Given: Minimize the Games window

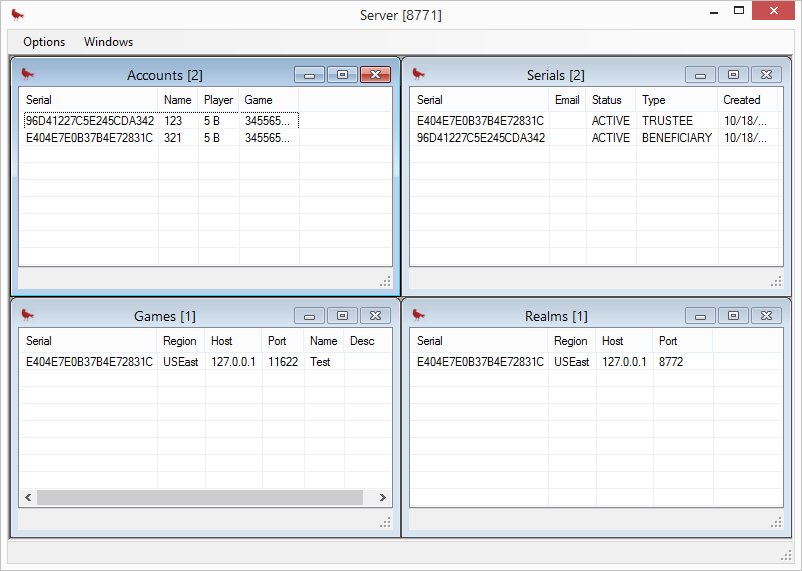Looking at the screenshot, I should click(309, 316).
